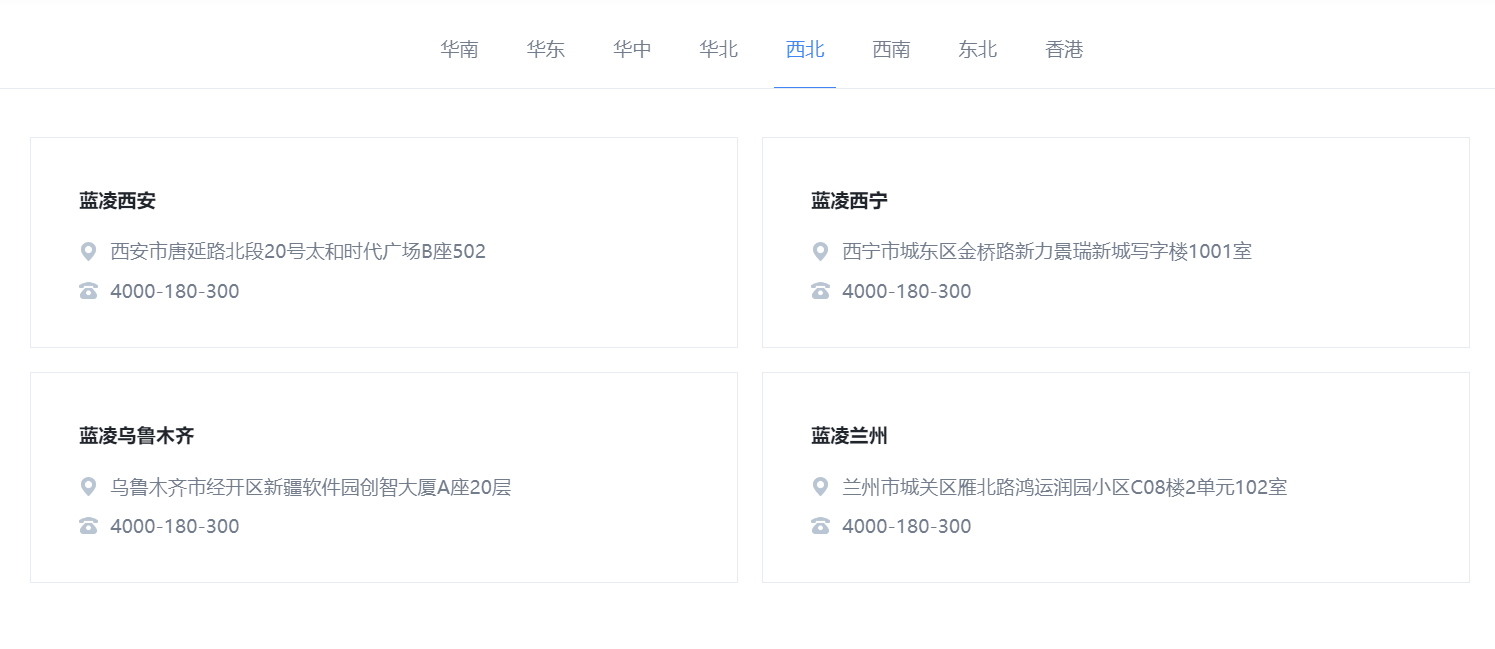1495x649 pixels.
Task: Select address 西宁市城东区金桥路新力景瑞新城写字楼1001室
Action: 1047,251
